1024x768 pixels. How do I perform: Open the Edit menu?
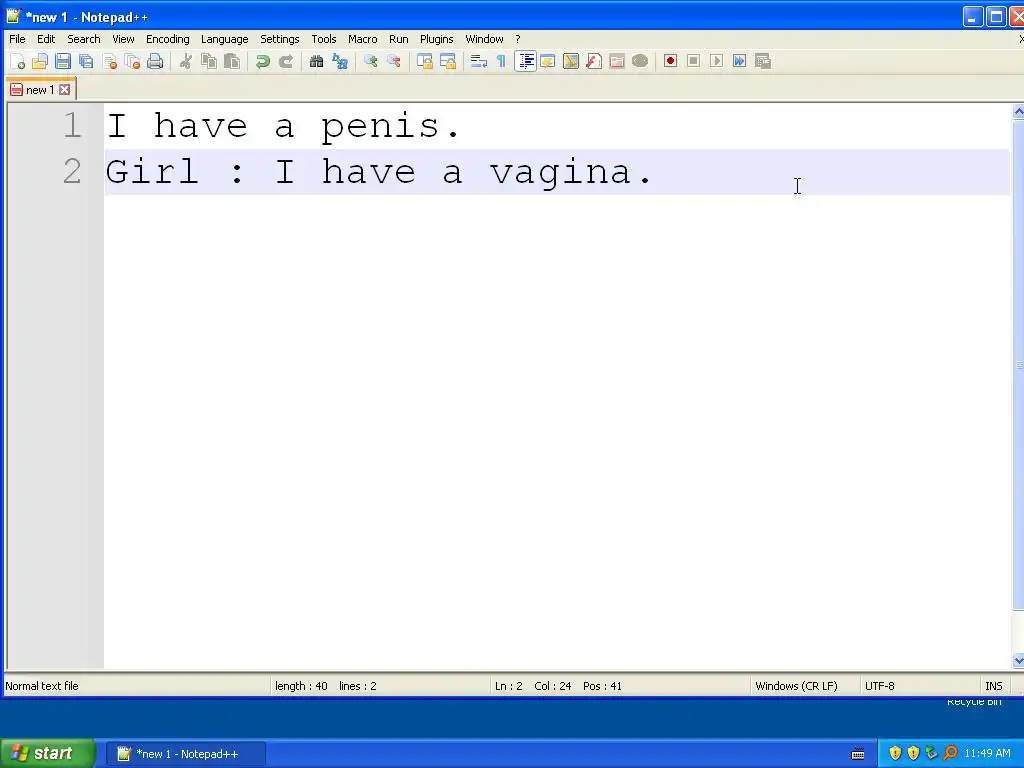click(46, 39)
